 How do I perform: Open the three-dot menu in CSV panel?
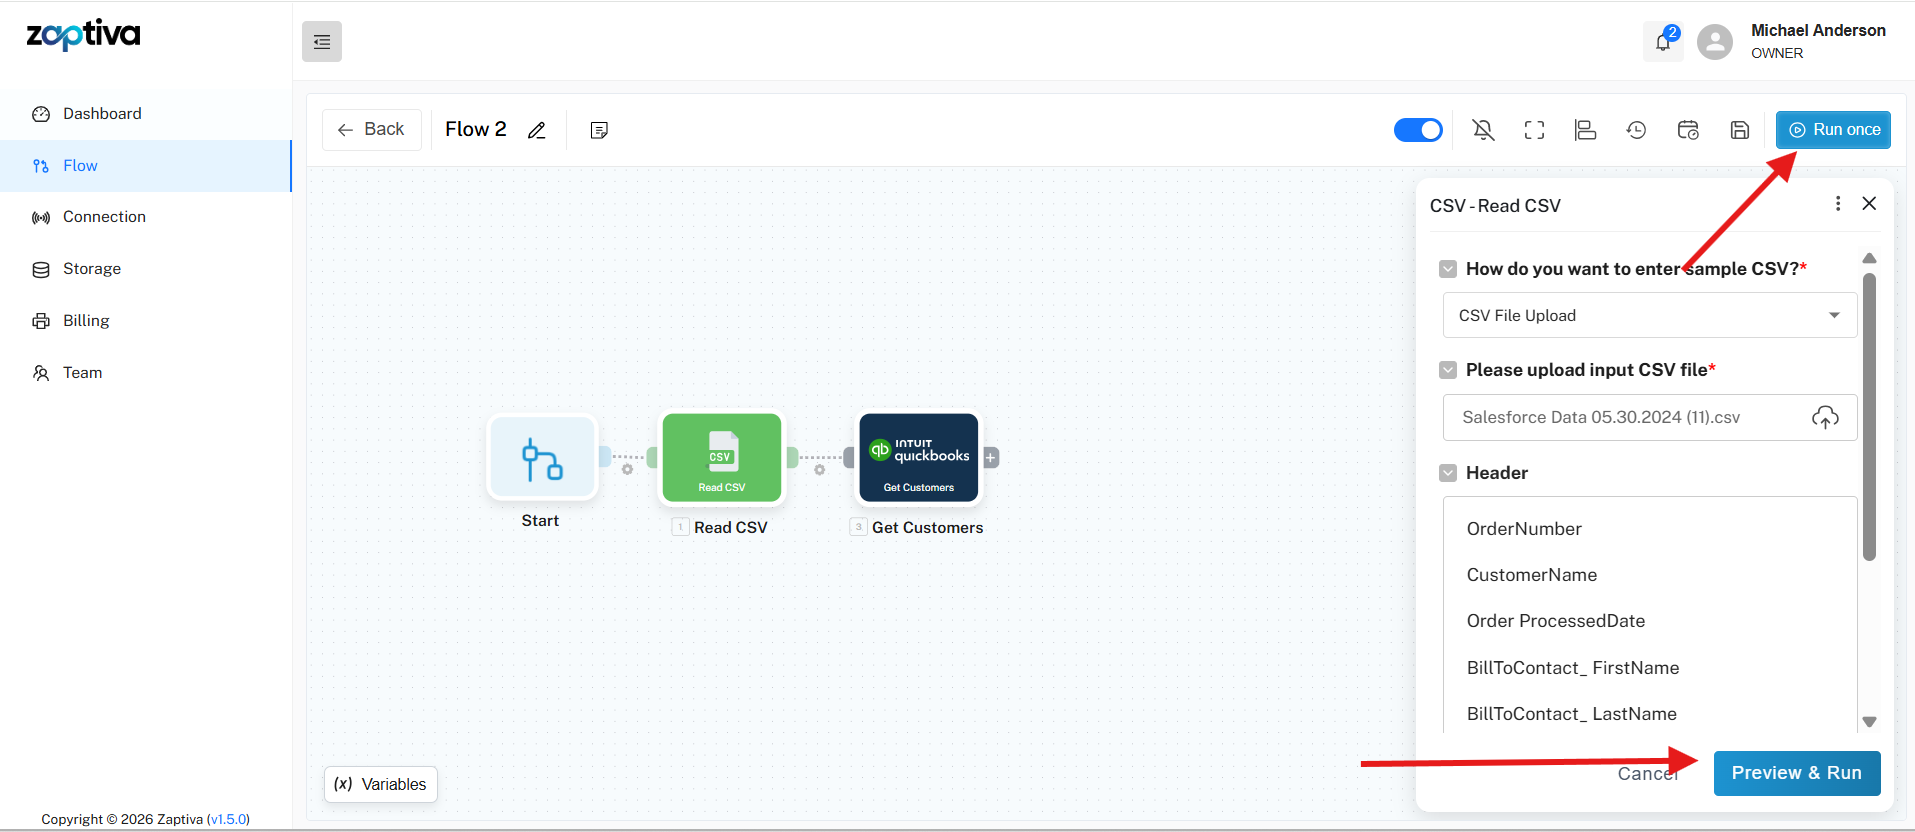tap(1837, 204)
